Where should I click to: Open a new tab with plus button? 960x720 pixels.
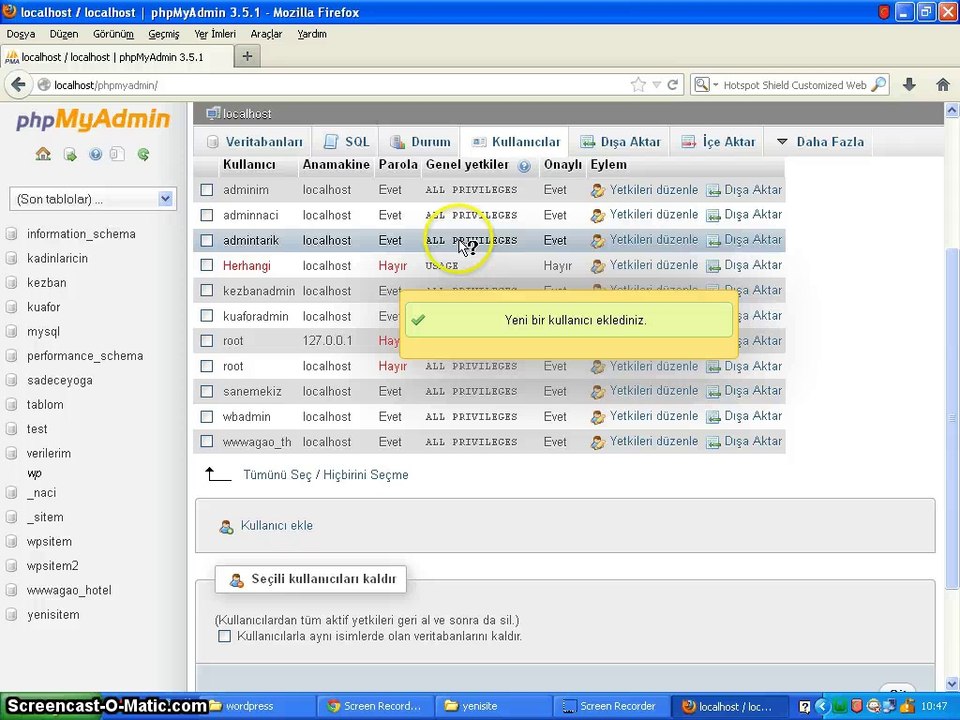pyautogui.click(x=247, y=56)
